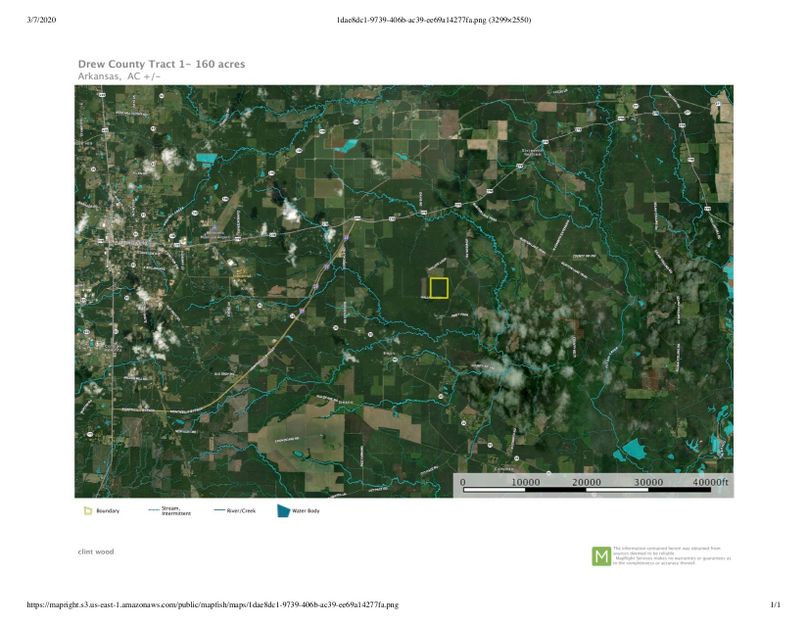Click the Water Body legend label
The height and width of the screenshot is (624, 808).
[306, 511]
